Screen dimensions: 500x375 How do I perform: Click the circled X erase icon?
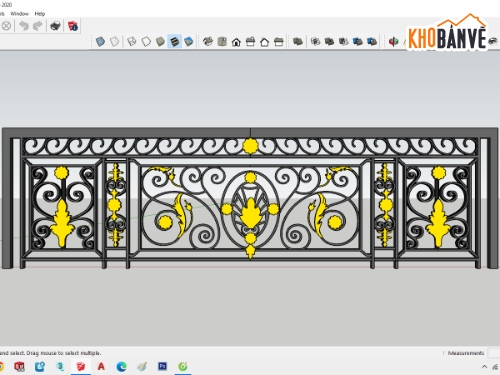(6, 26)
